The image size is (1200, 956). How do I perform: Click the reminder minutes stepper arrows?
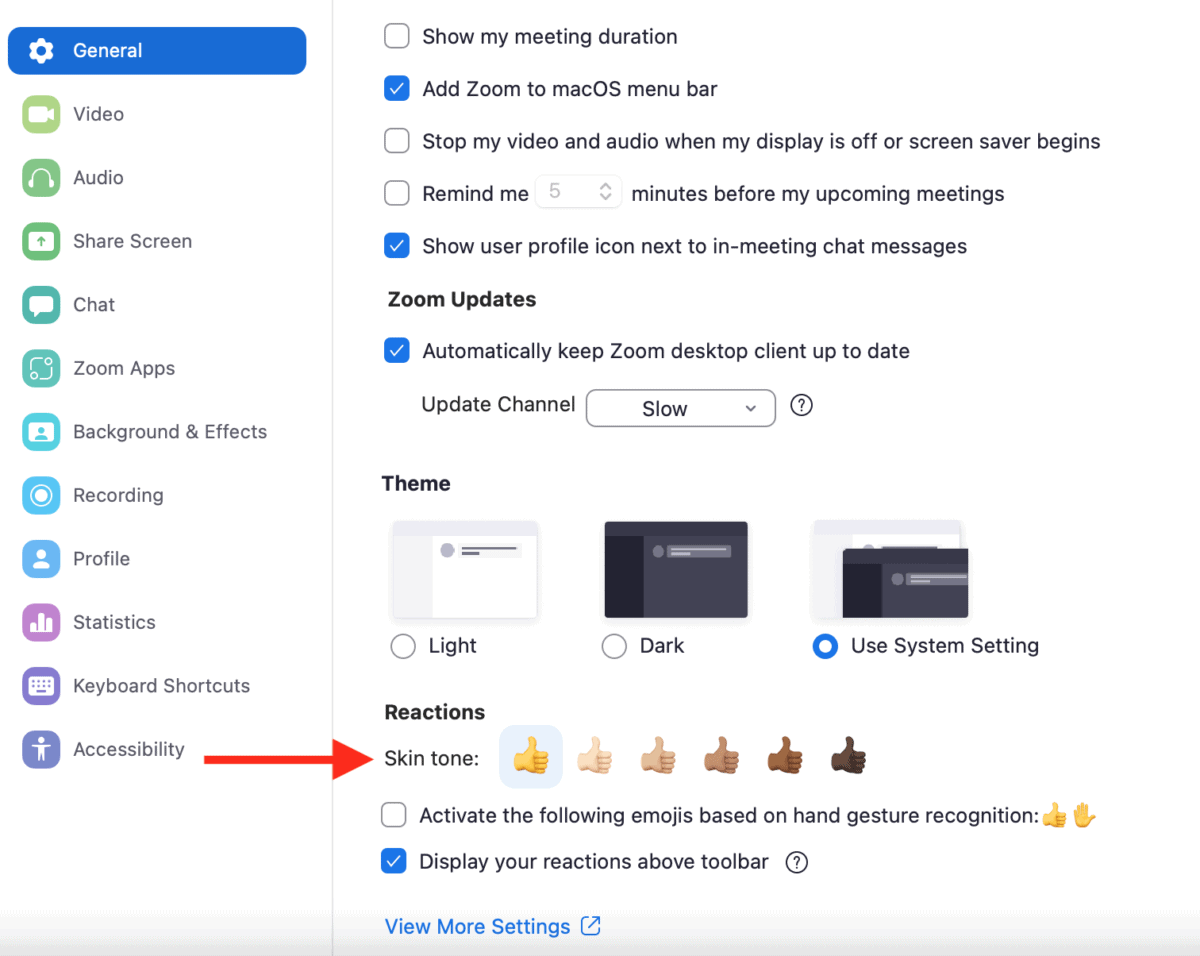tap(605, 192)
